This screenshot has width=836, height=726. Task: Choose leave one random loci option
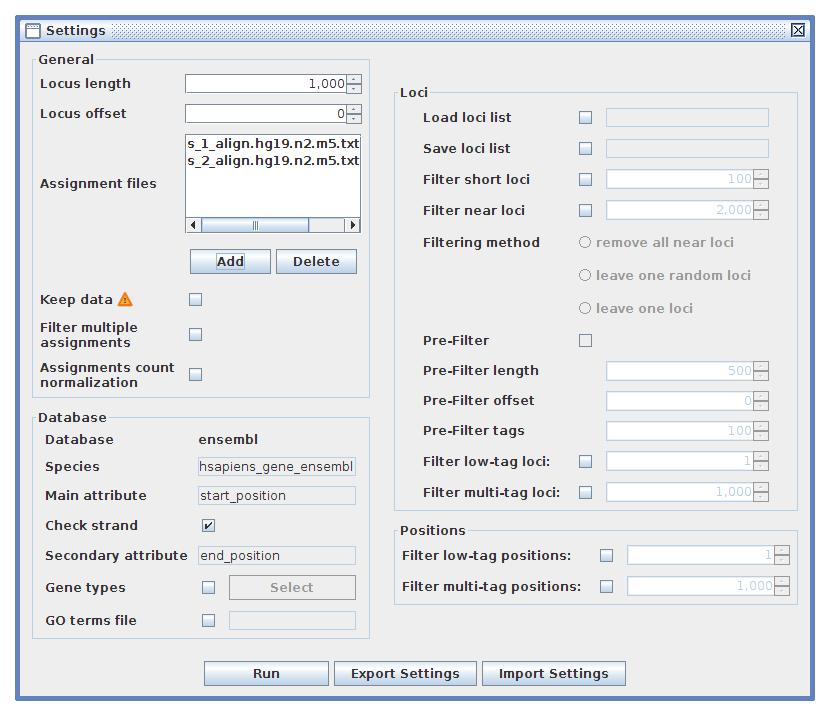coord(586,275)
